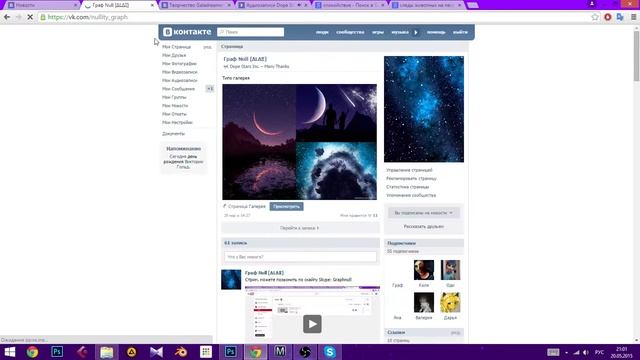
Task: Bookmark page with the star icon
Action: [x=595, y=17]
